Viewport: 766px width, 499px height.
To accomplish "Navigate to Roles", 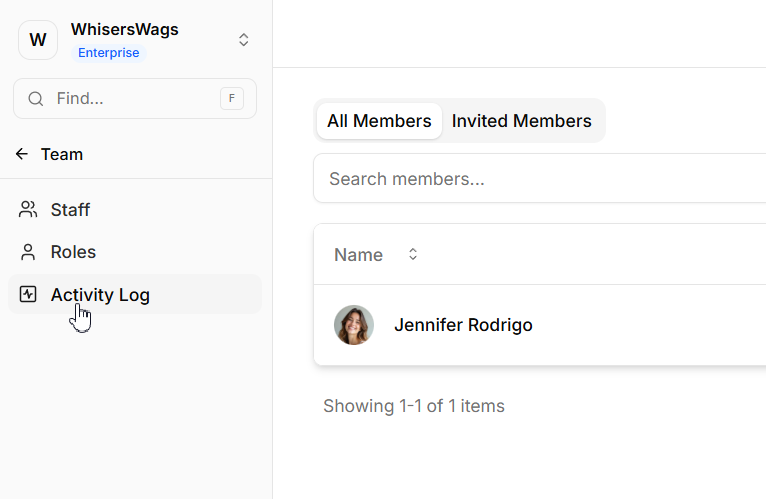I will [73, 252].
